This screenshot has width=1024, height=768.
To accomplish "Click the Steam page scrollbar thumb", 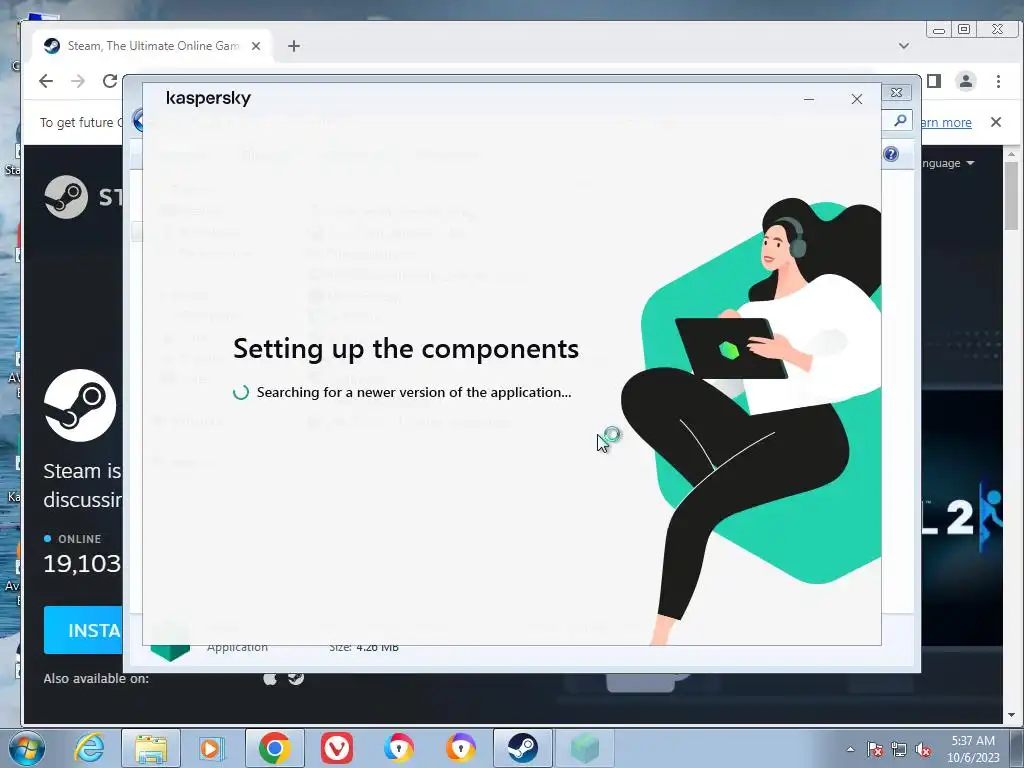I will tap(1011, 196).
